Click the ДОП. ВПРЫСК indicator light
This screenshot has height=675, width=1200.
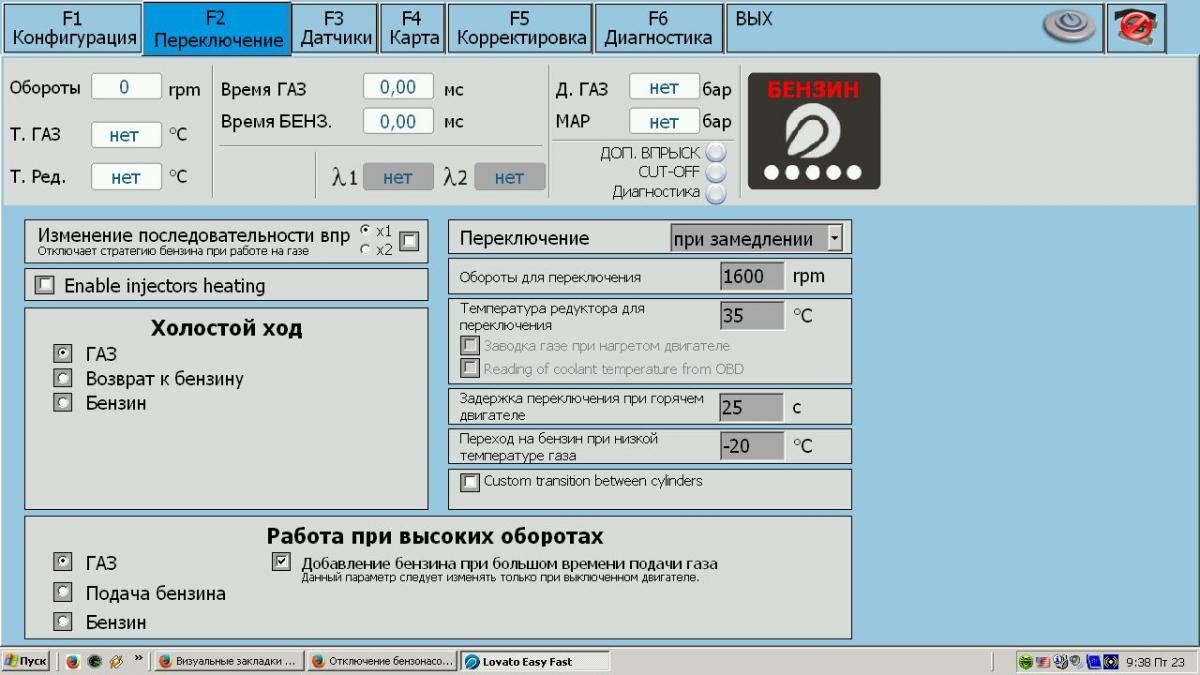pyautogui.click(x=715, y=153)
